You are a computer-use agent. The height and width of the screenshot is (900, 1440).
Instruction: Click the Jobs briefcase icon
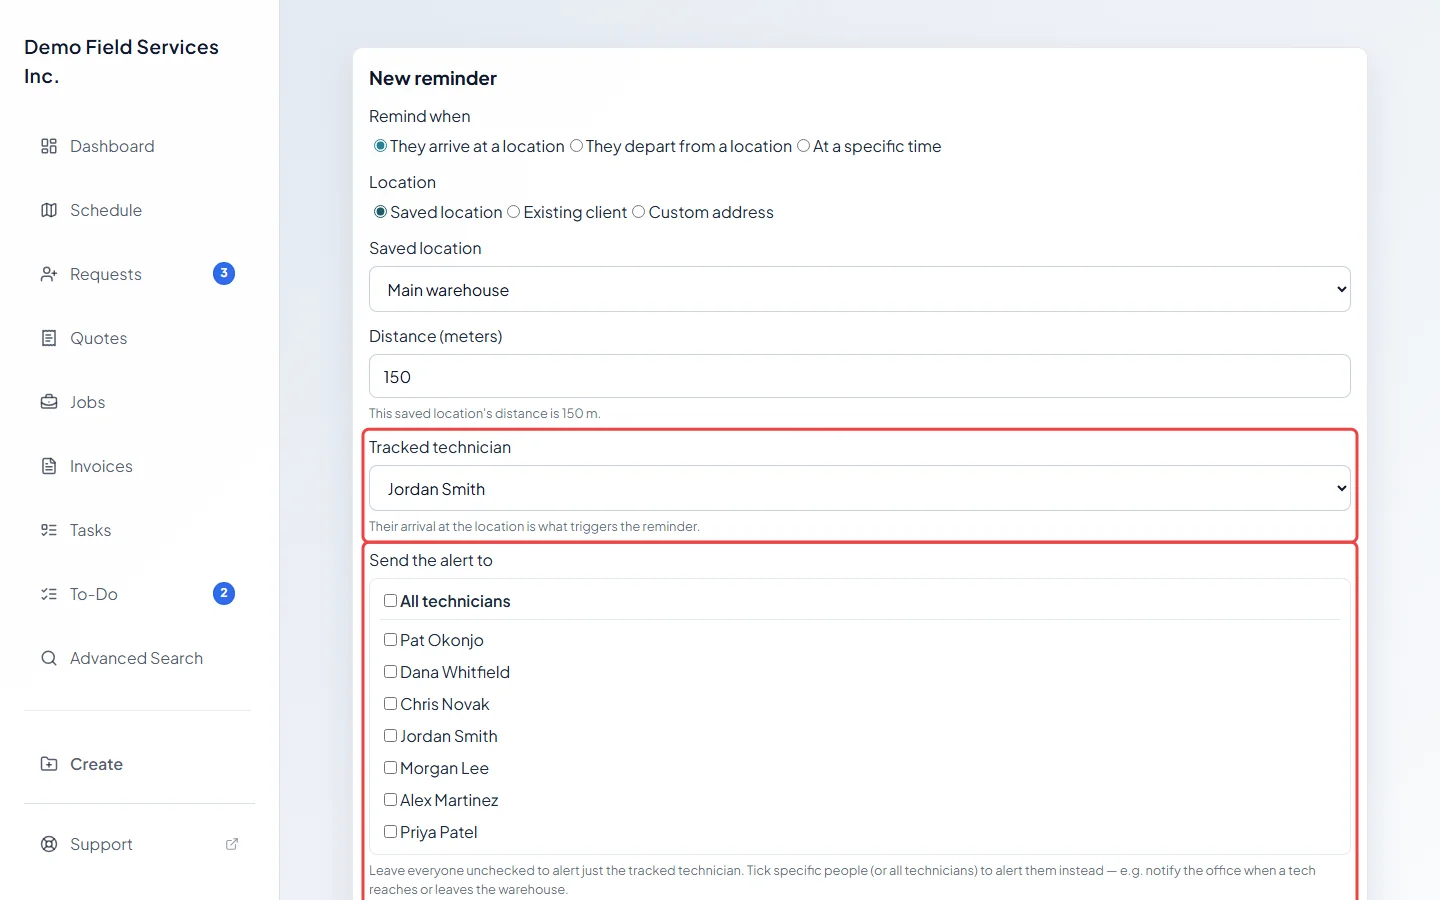(x=49, y=402)
